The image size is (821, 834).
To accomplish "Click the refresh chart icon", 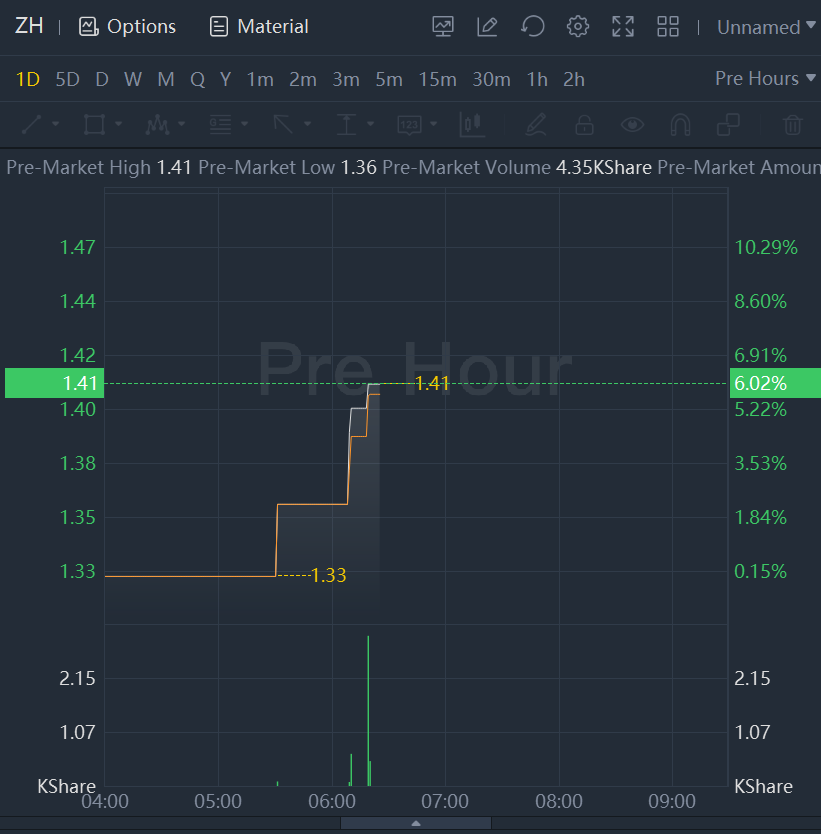I will [x=533, y=27].
